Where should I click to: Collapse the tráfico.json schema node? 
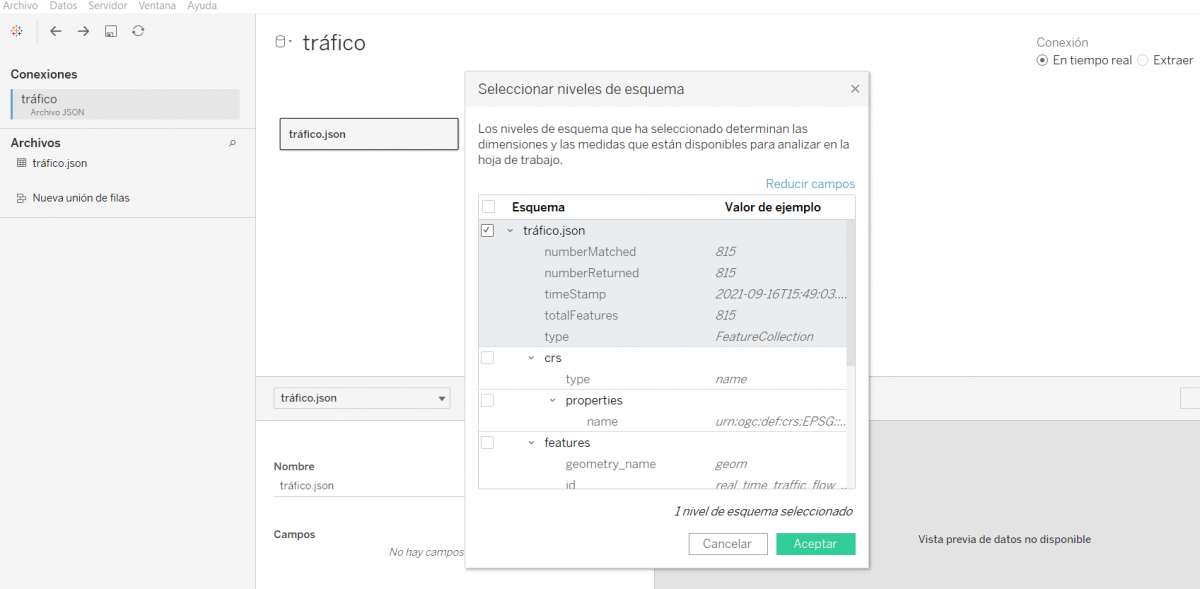pos(509,230)
